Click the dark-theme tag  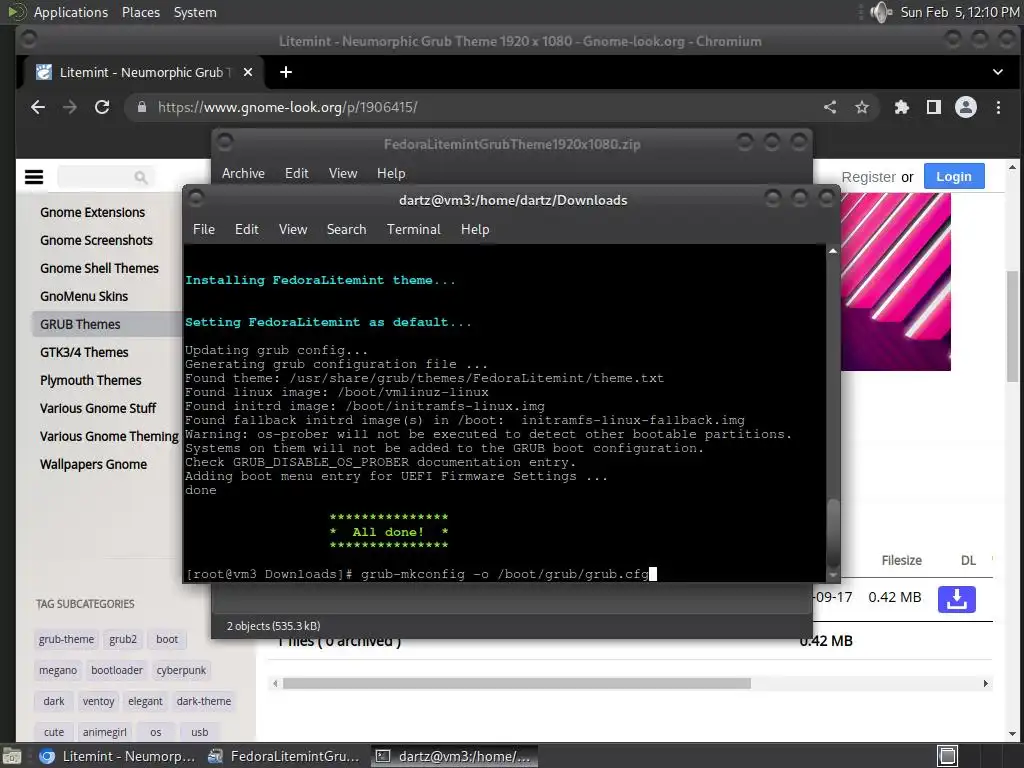204,701
